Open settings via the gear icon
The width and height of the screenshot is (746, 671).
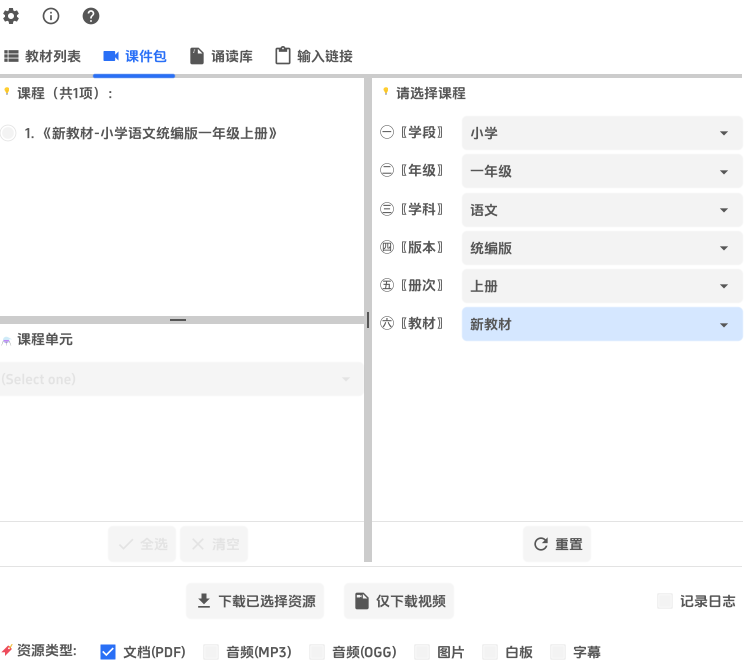tap(11, 16)
